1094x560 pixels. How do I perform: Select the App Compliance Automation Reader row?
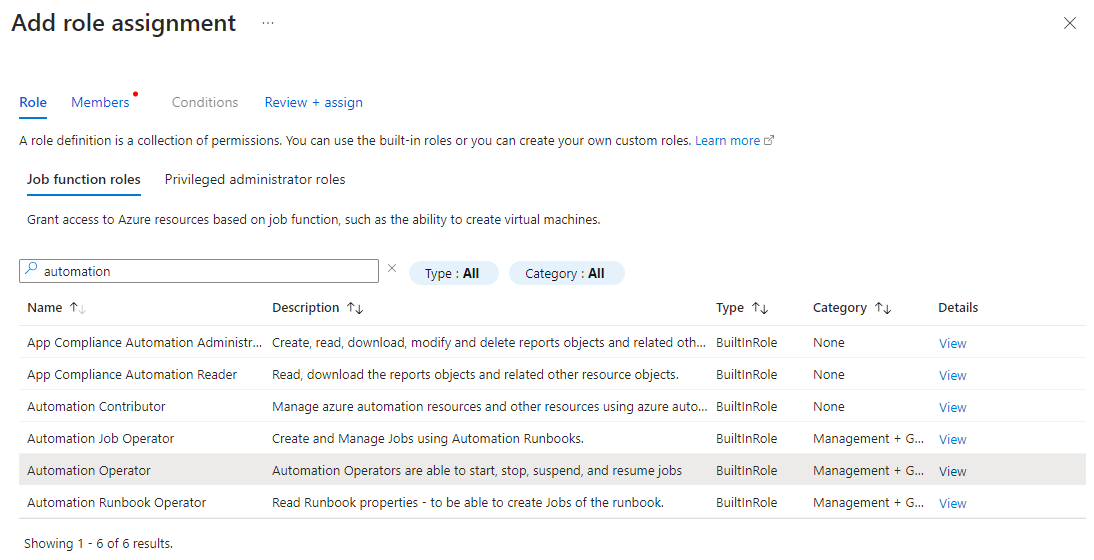coord(132,375)
